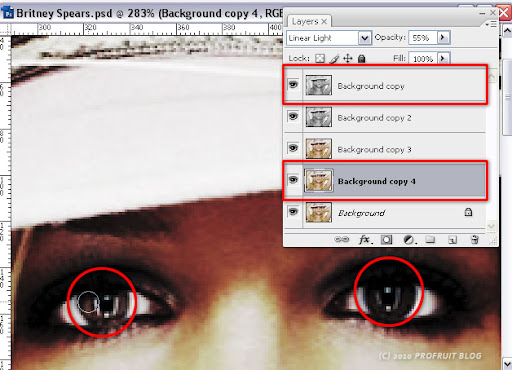Add a layer mask

coord(387,240)
